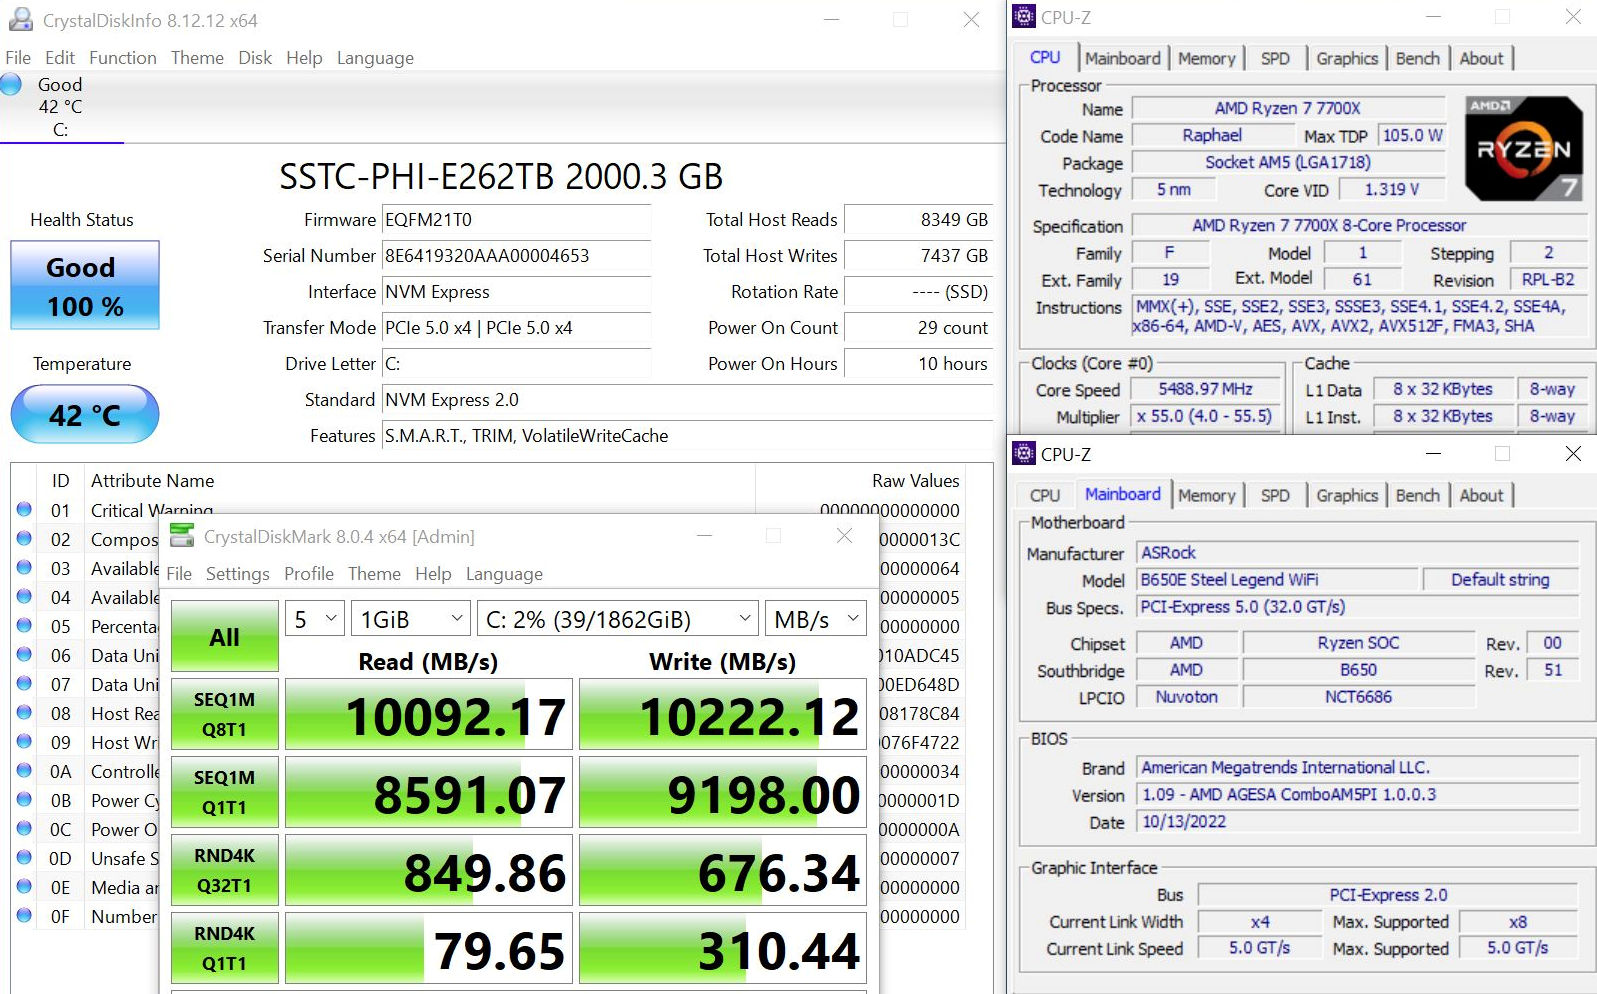
Task: Open SPD tab in upper CPU-Z
Action: pos(1275,58)
